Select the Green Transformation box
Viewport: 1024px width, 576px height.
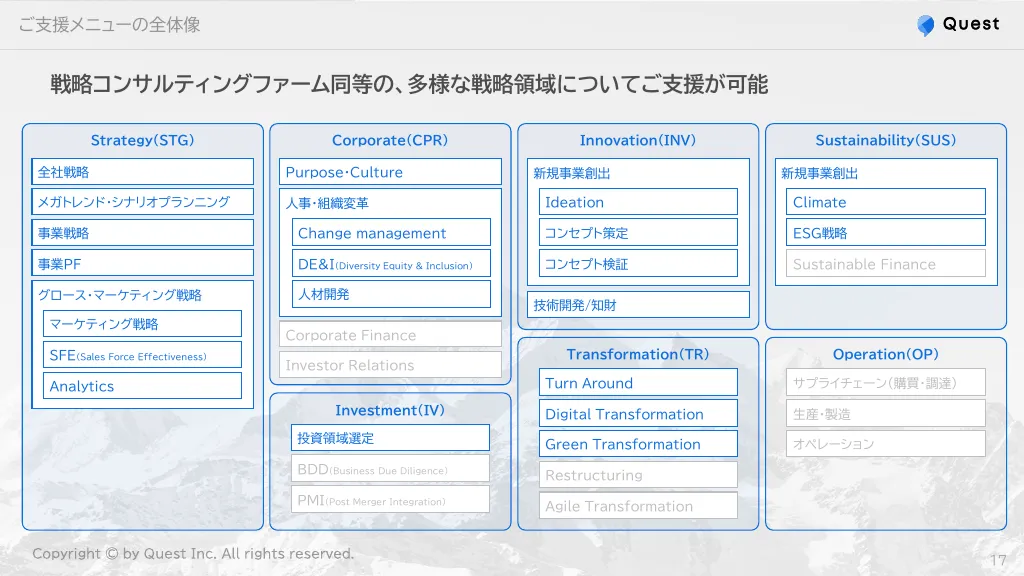pyautogui.click(x=638, y=444)
